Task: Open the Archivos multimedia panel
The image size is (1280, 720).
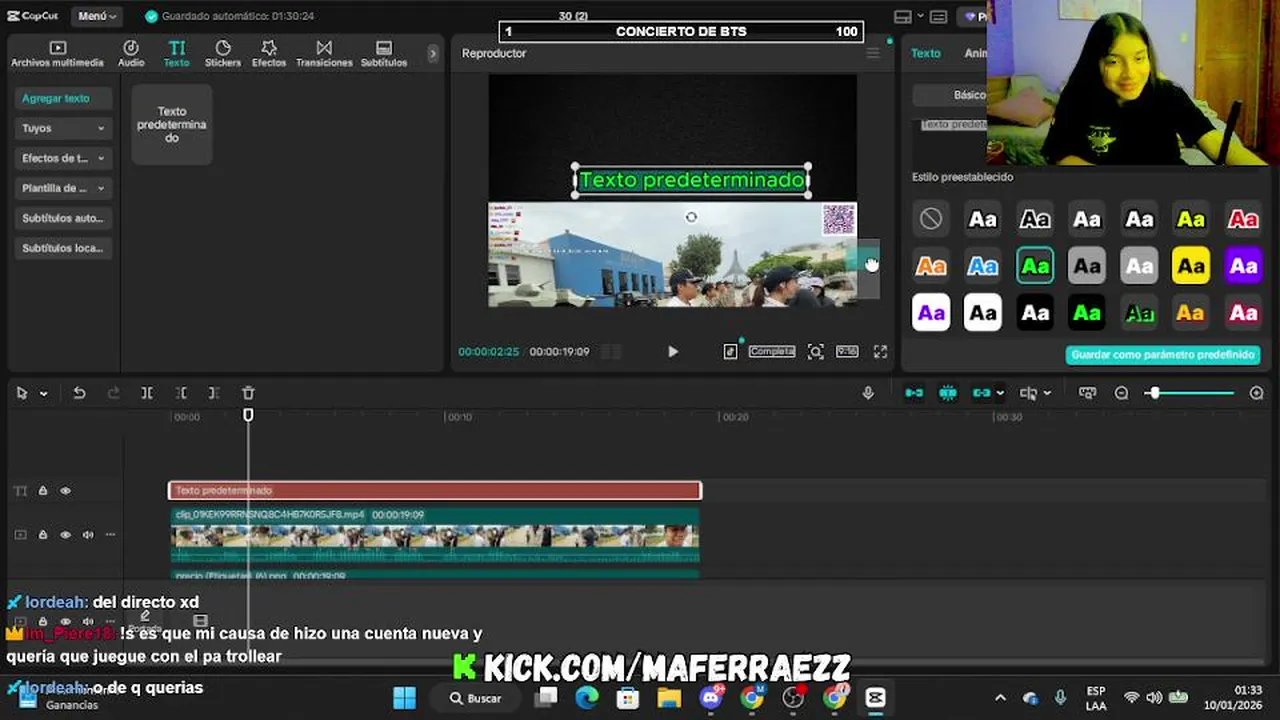Action: tap(57, 54)
